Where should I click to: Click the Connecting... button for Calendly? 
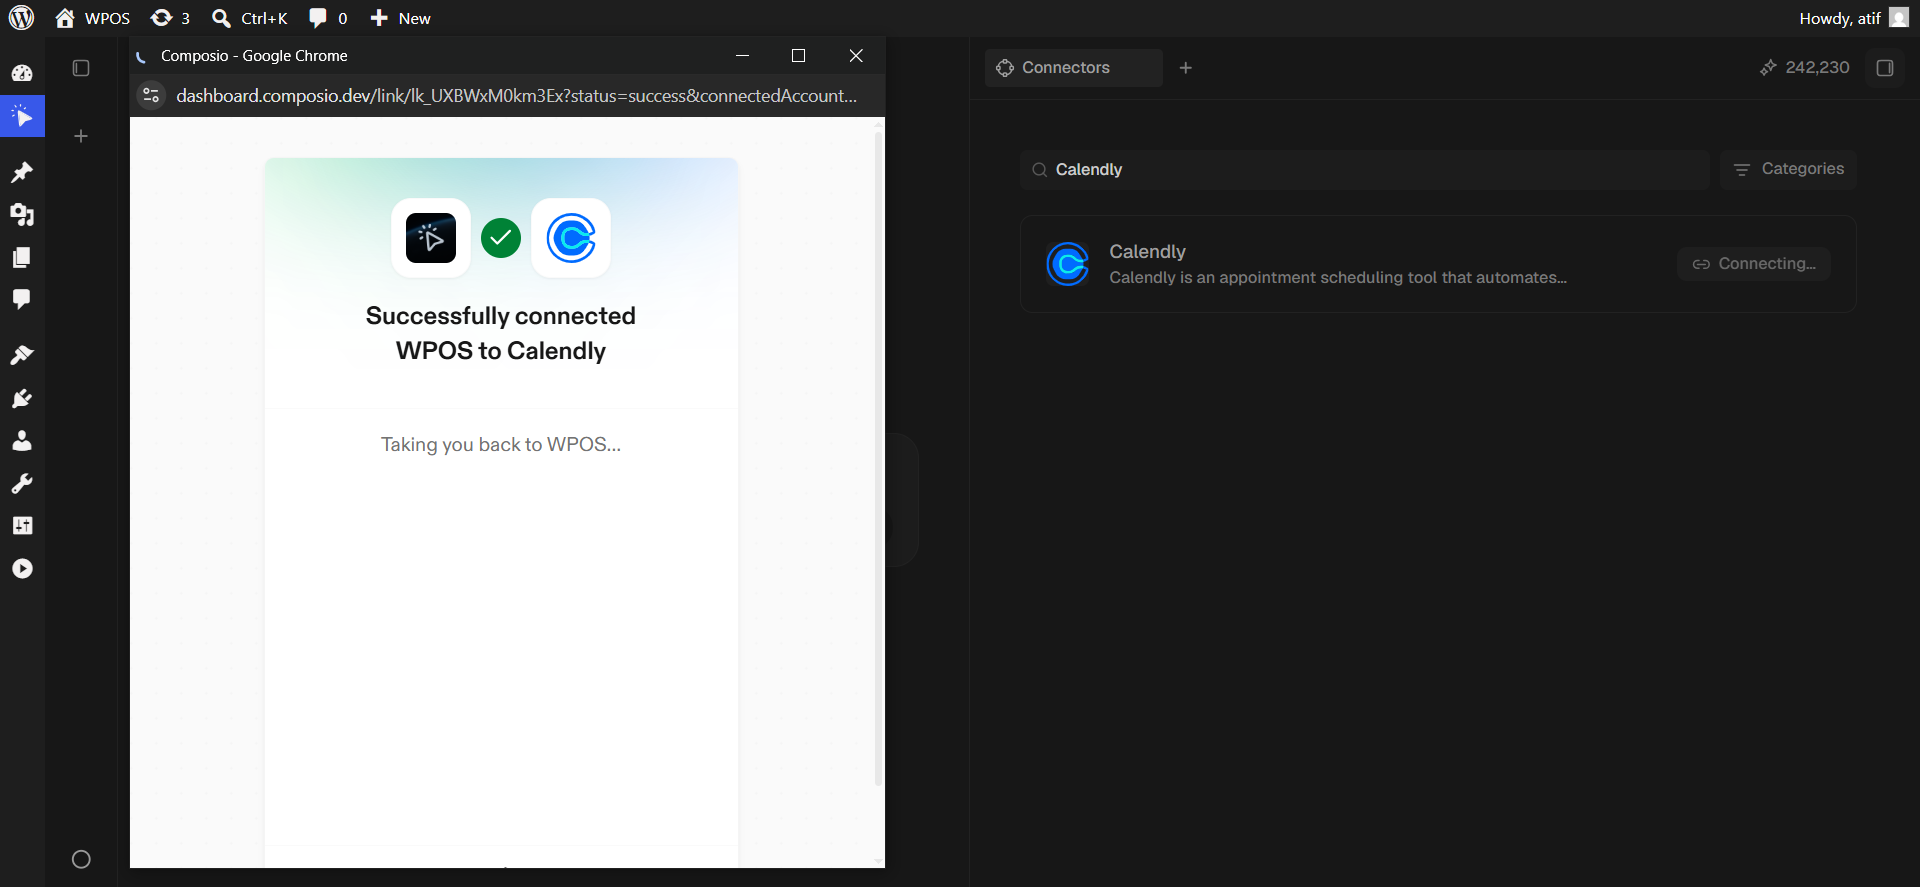(1754, 264)
